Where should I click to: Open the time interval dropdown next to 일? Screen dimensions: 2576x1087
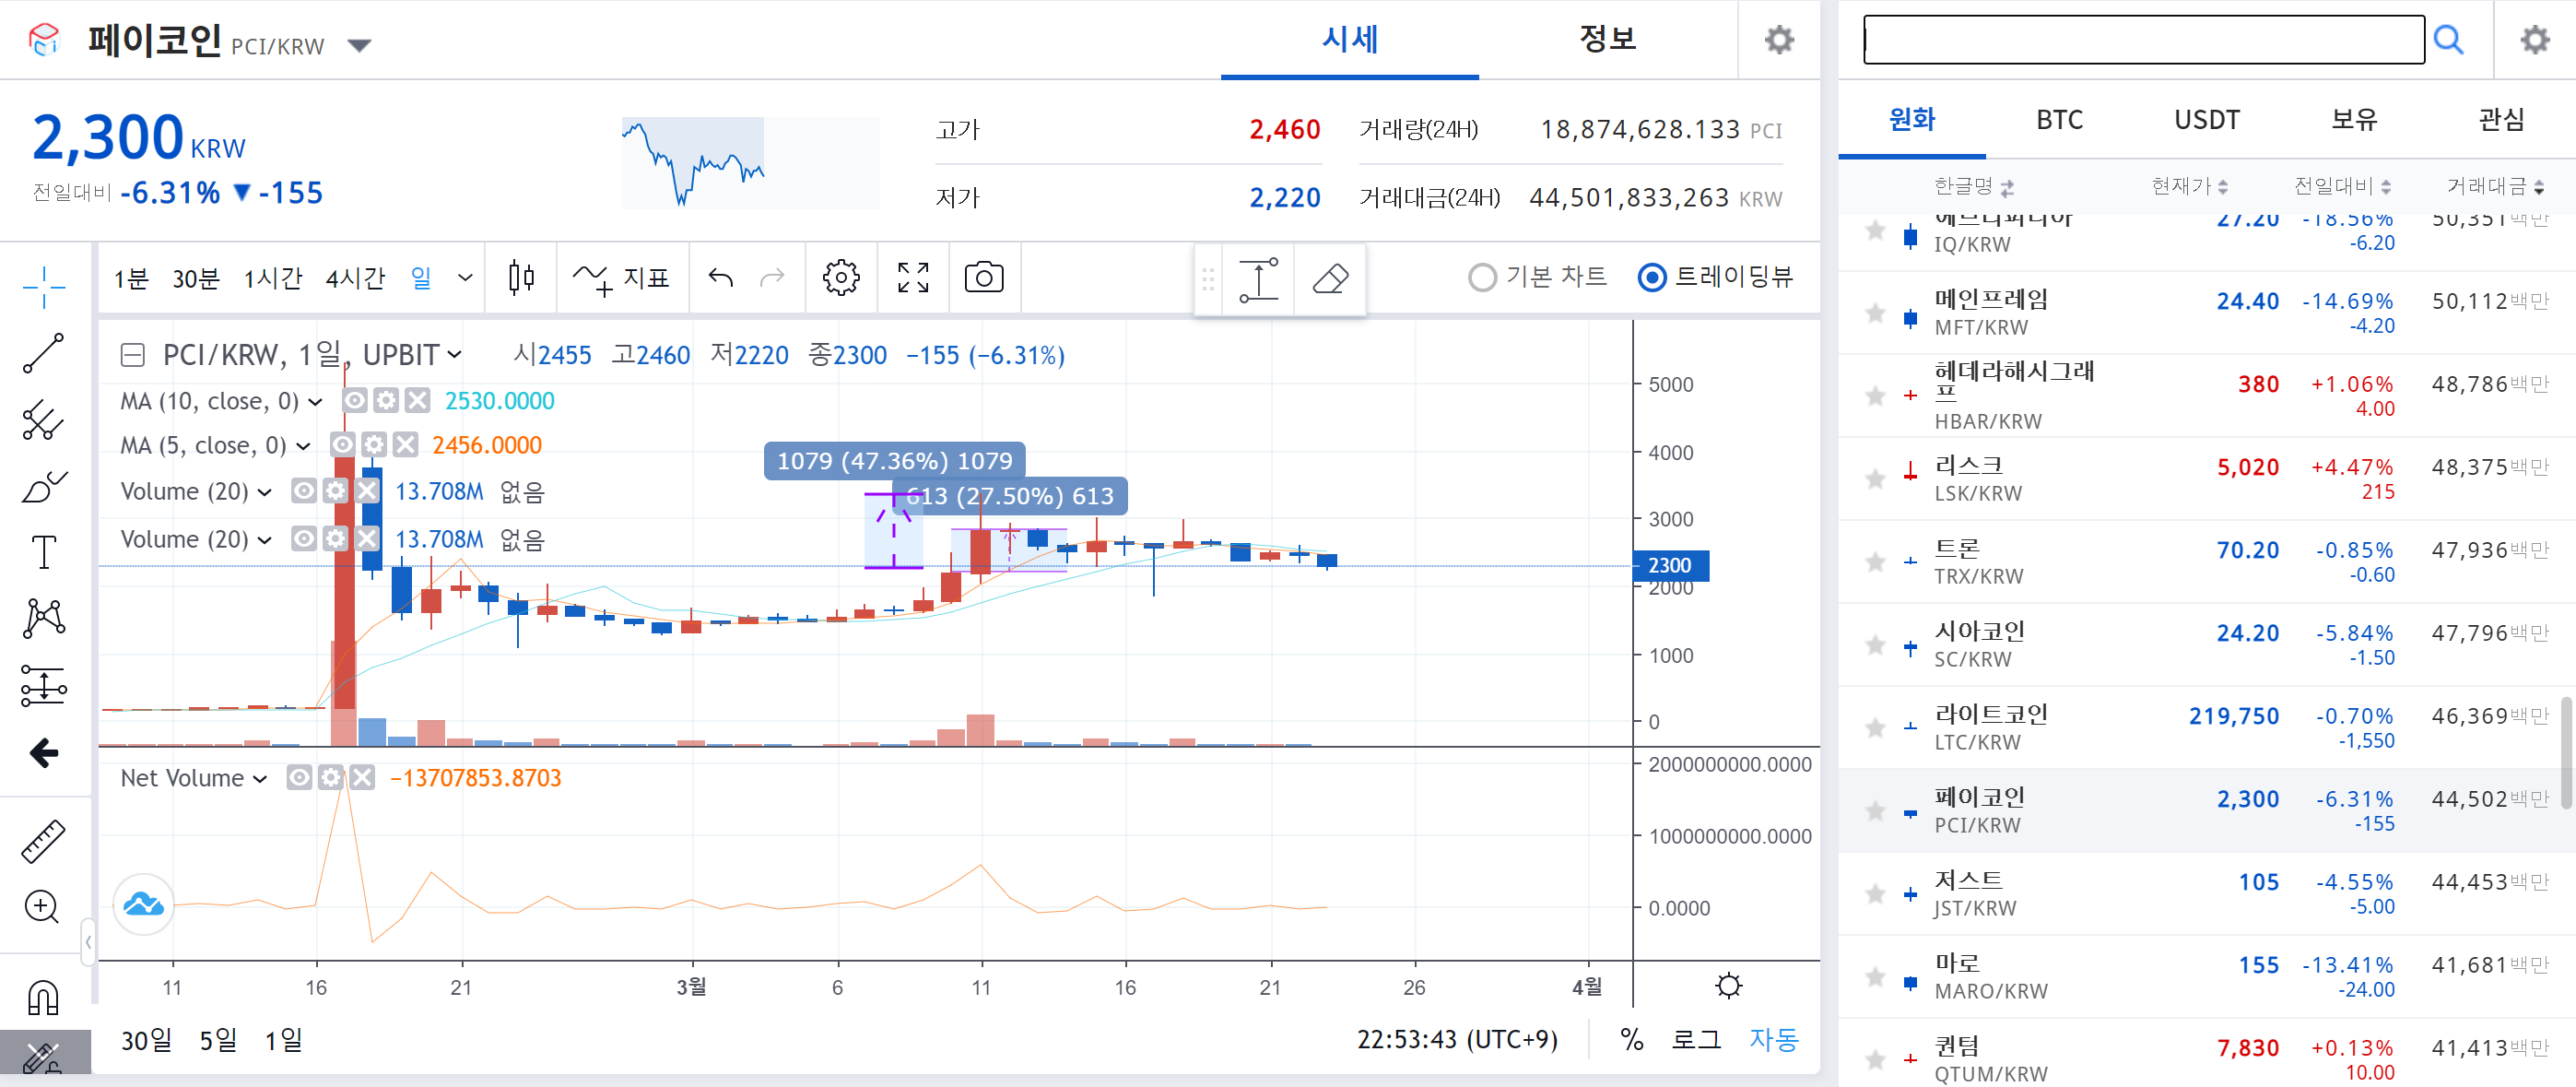pos(465,277)
